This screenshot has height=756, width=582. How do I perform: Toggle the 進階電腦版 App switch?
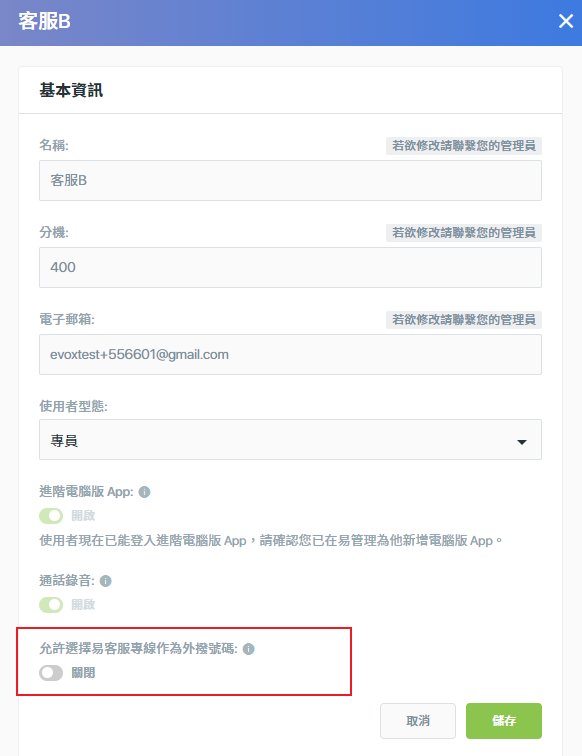51,516
